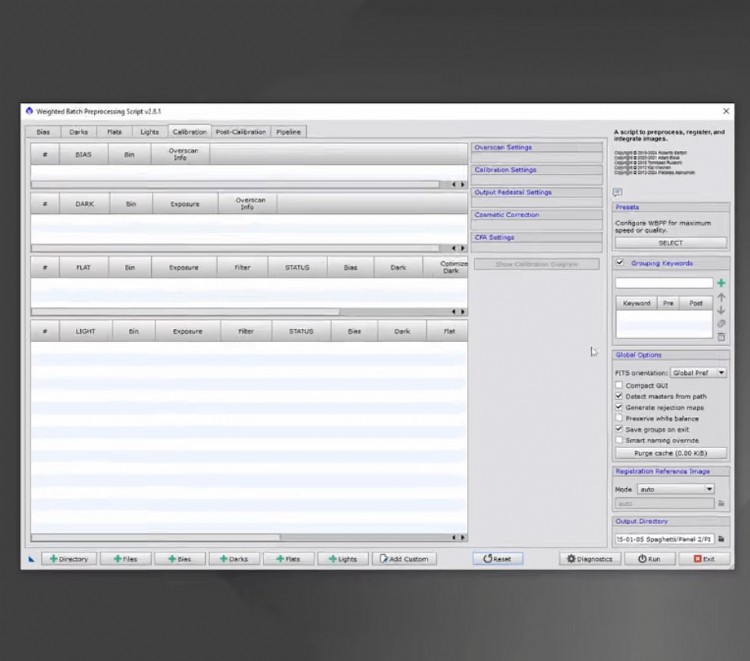Click the Run button
Screen dimensions: 750x661
click(650, 559)
